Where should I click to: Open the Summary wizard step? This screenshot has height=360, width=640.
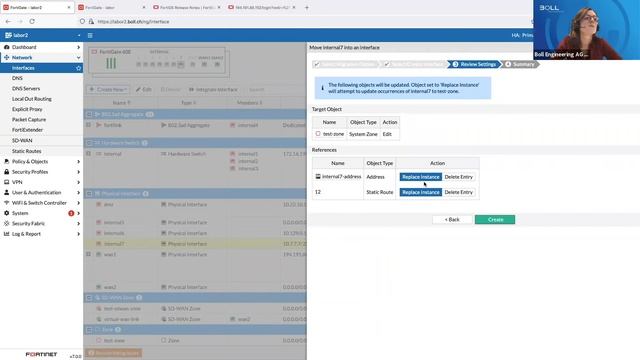tap(520, 64)
